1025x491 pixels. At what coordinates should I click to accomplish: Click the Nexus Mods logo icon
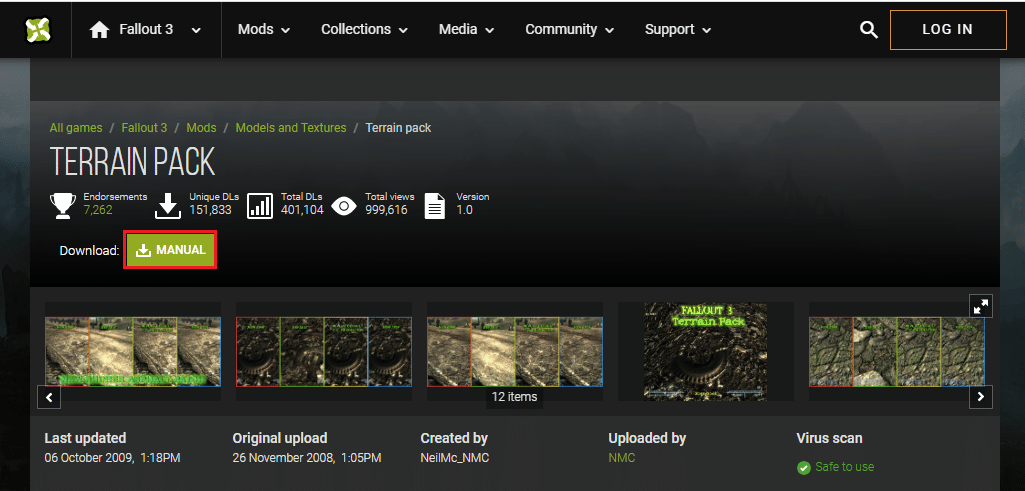click(37, 29)
